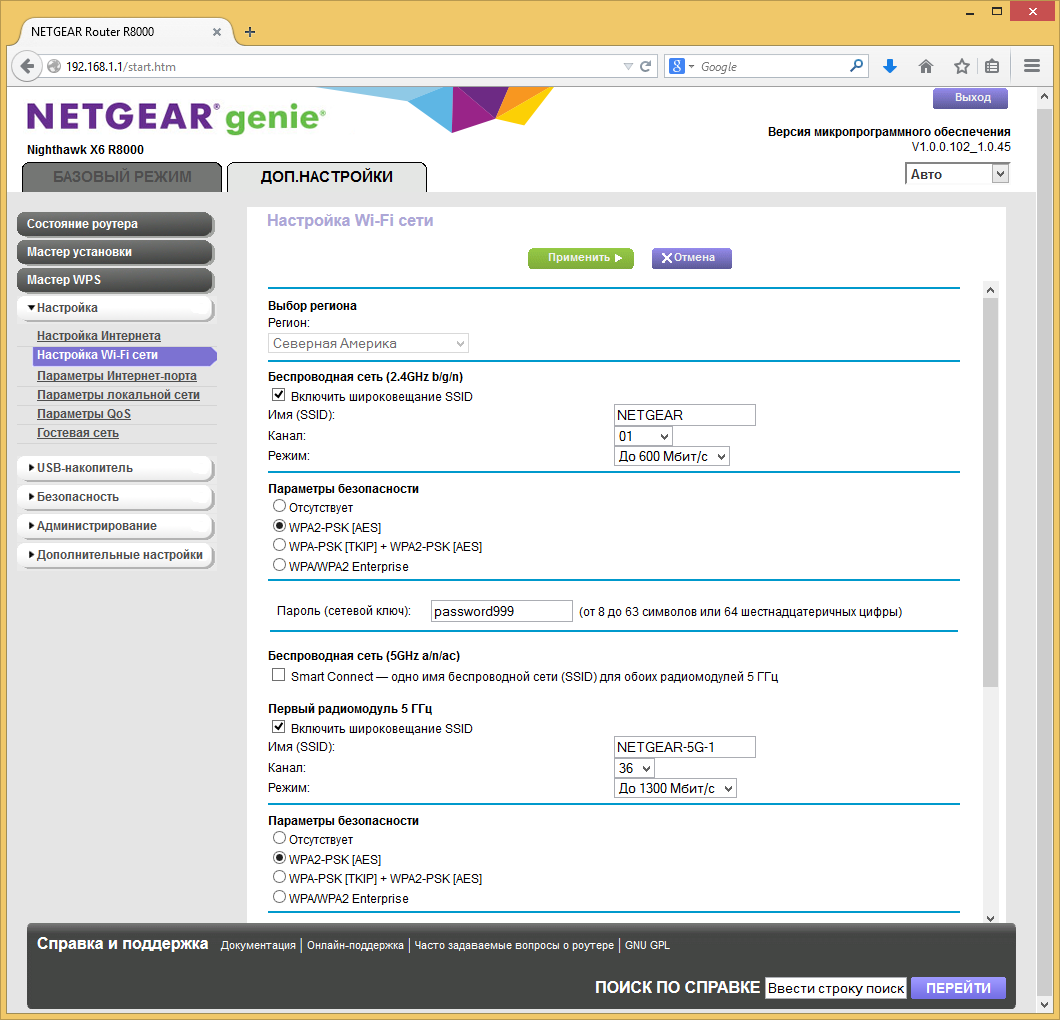Open the Онлайн-поддержка link
Screen dimensions: 1060x1020
point(355,946)
